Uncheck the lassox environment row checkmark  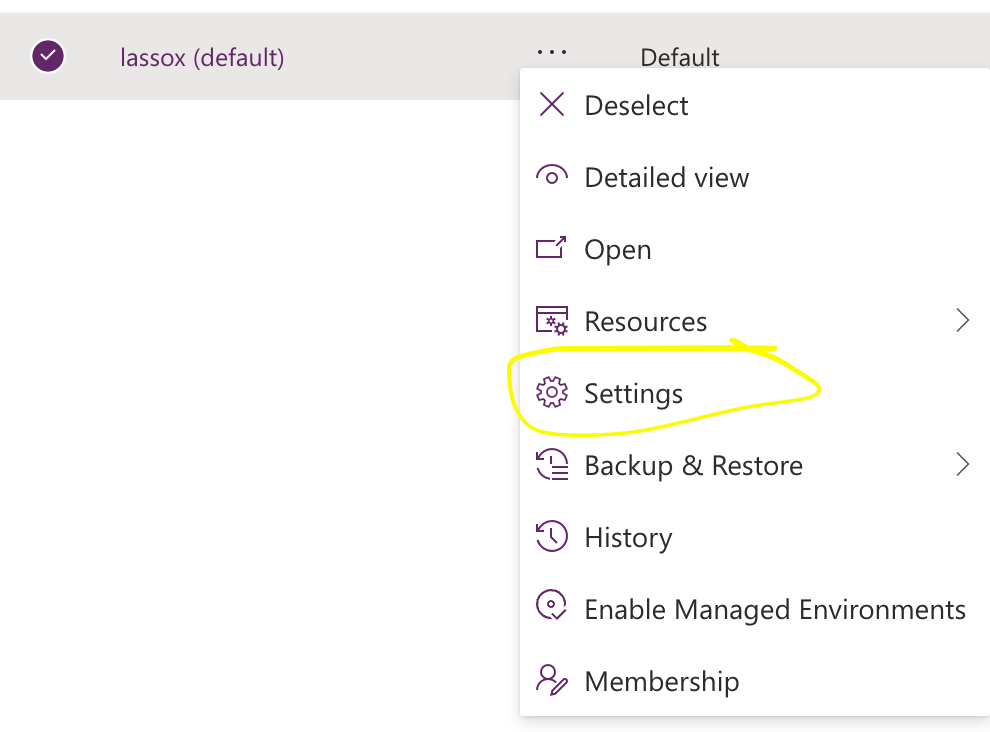tap(48, 56)
